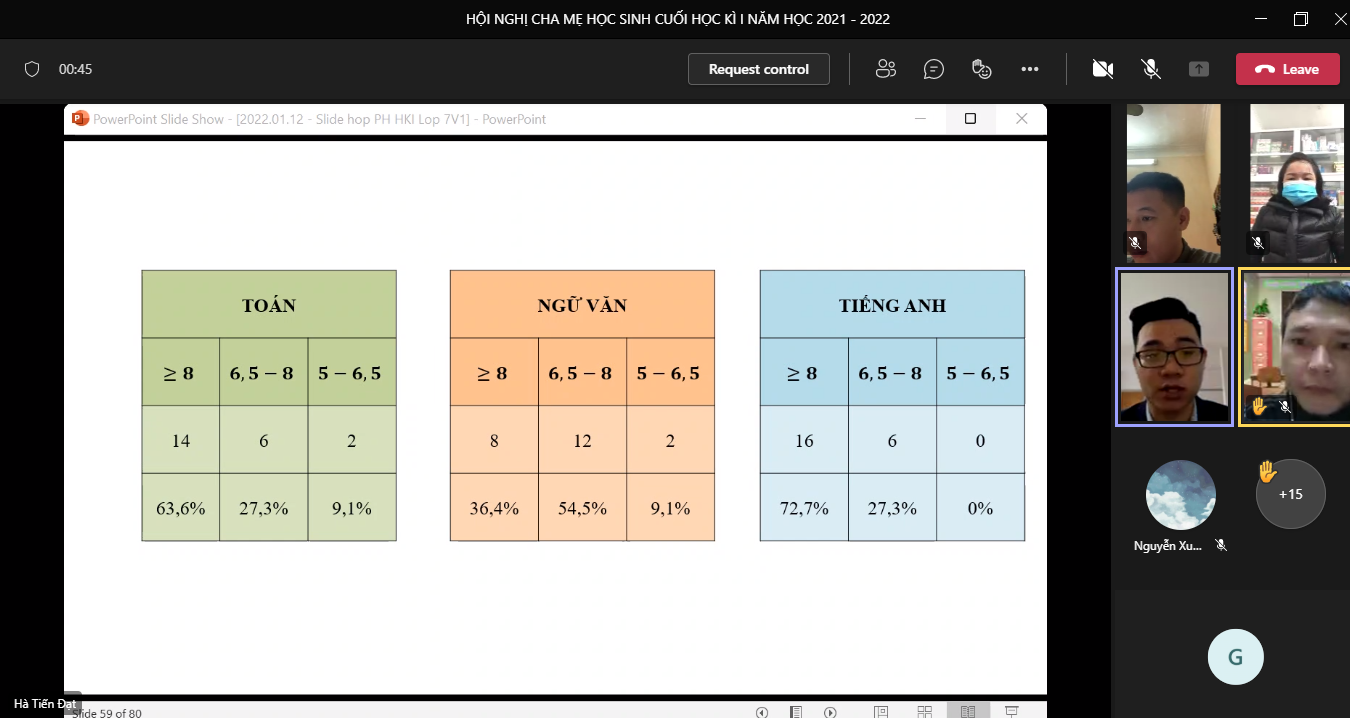Image resolution: width=1350 pixels, height=718 pixels.
Task: Start Slide Show from status bar
Action: pyautogui.click(x=1011, y=712)
